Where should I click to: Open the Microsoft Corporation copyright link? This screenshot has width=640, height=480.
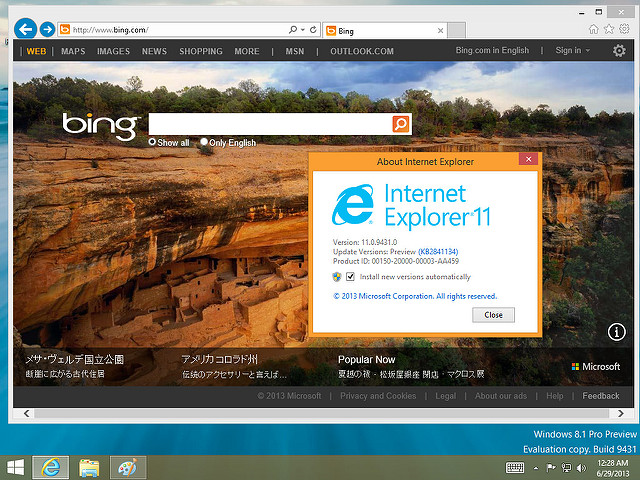pyautogui.click(x=415, y=296)
